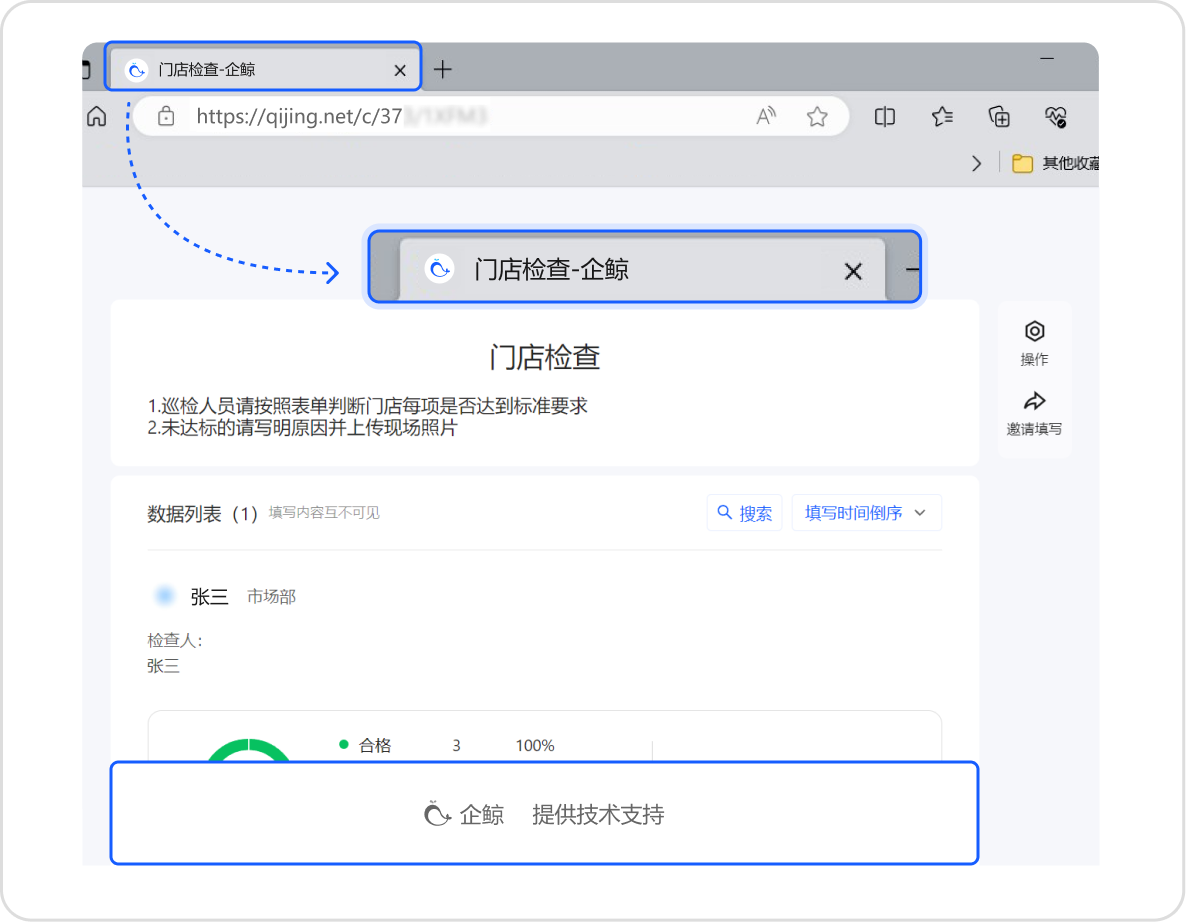Open the Collections icon in the toolbar
This screenshot has width=1186, height=924.
pos(999,117)
